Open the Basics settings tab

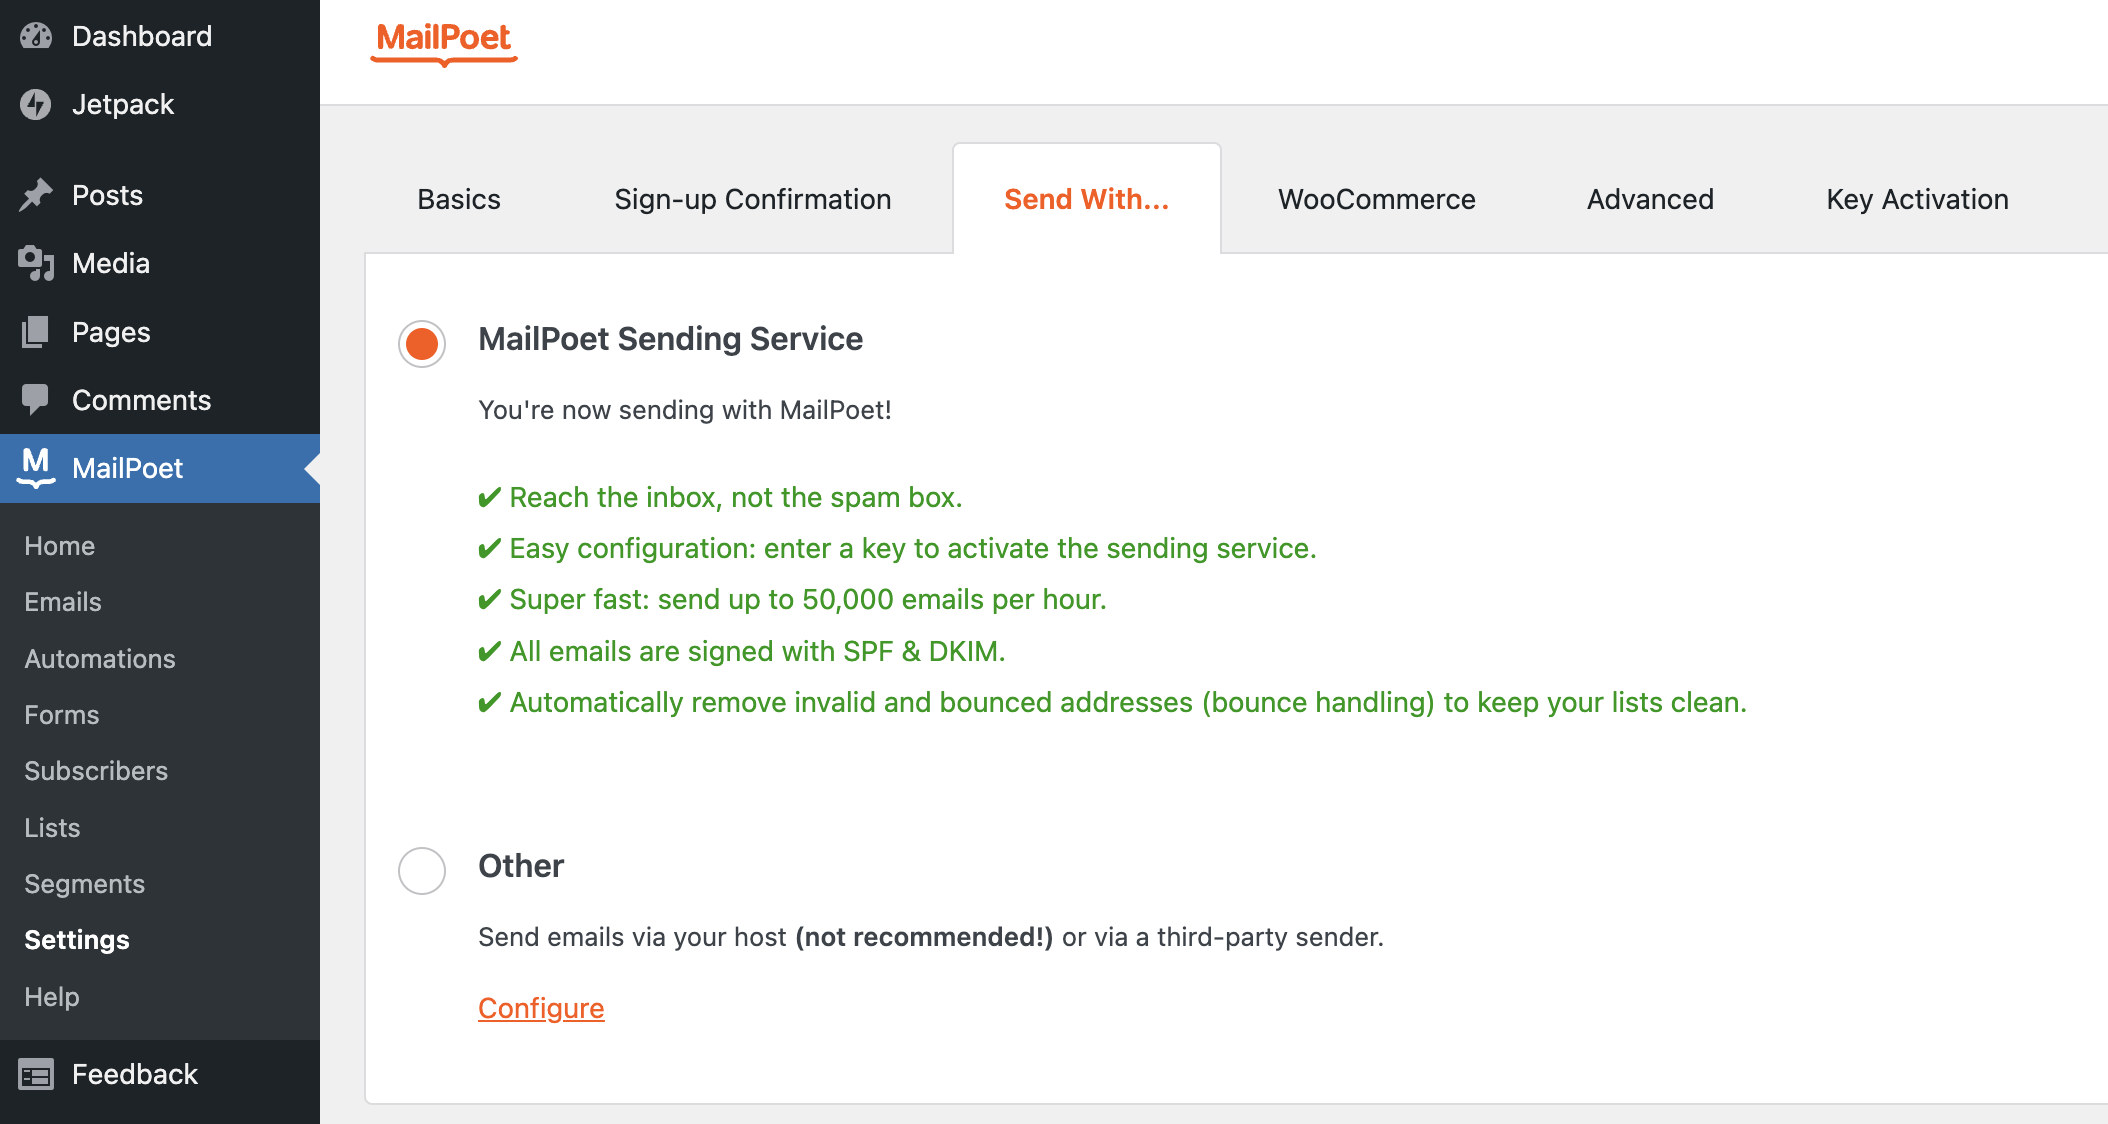[459, 200]
